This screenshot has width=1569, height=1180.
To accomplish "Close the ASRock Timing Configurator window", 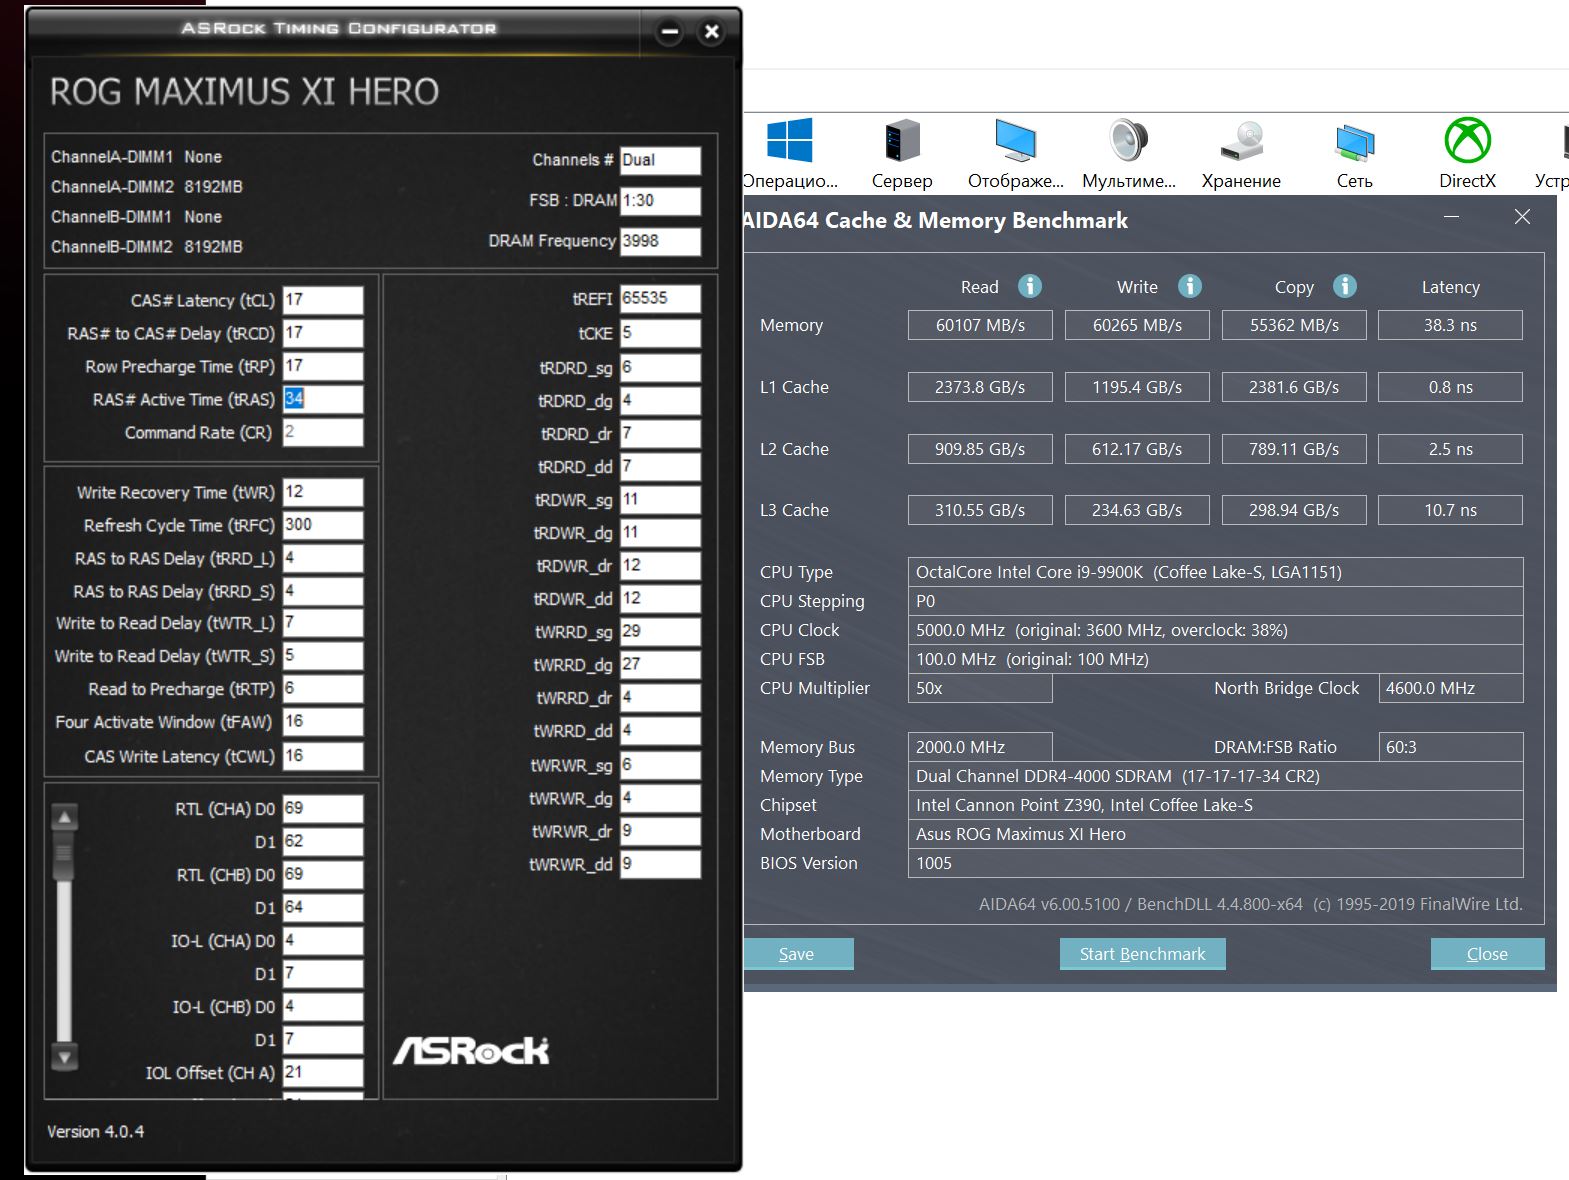I will point(712,32).
